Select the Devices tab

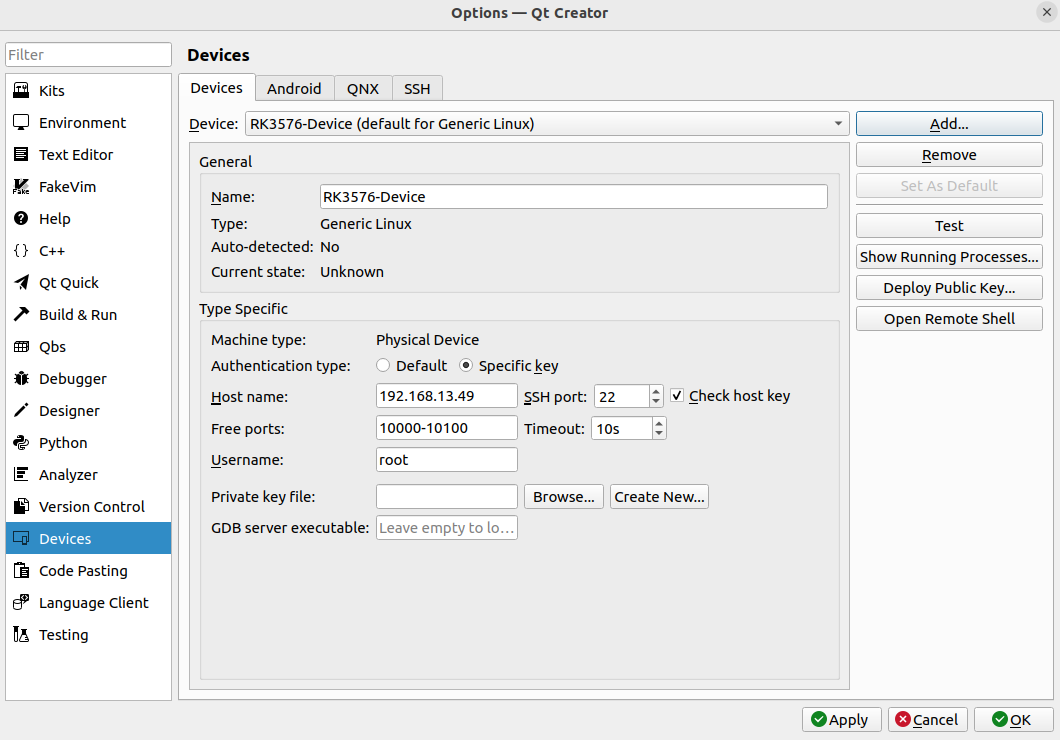click(216, 88)
